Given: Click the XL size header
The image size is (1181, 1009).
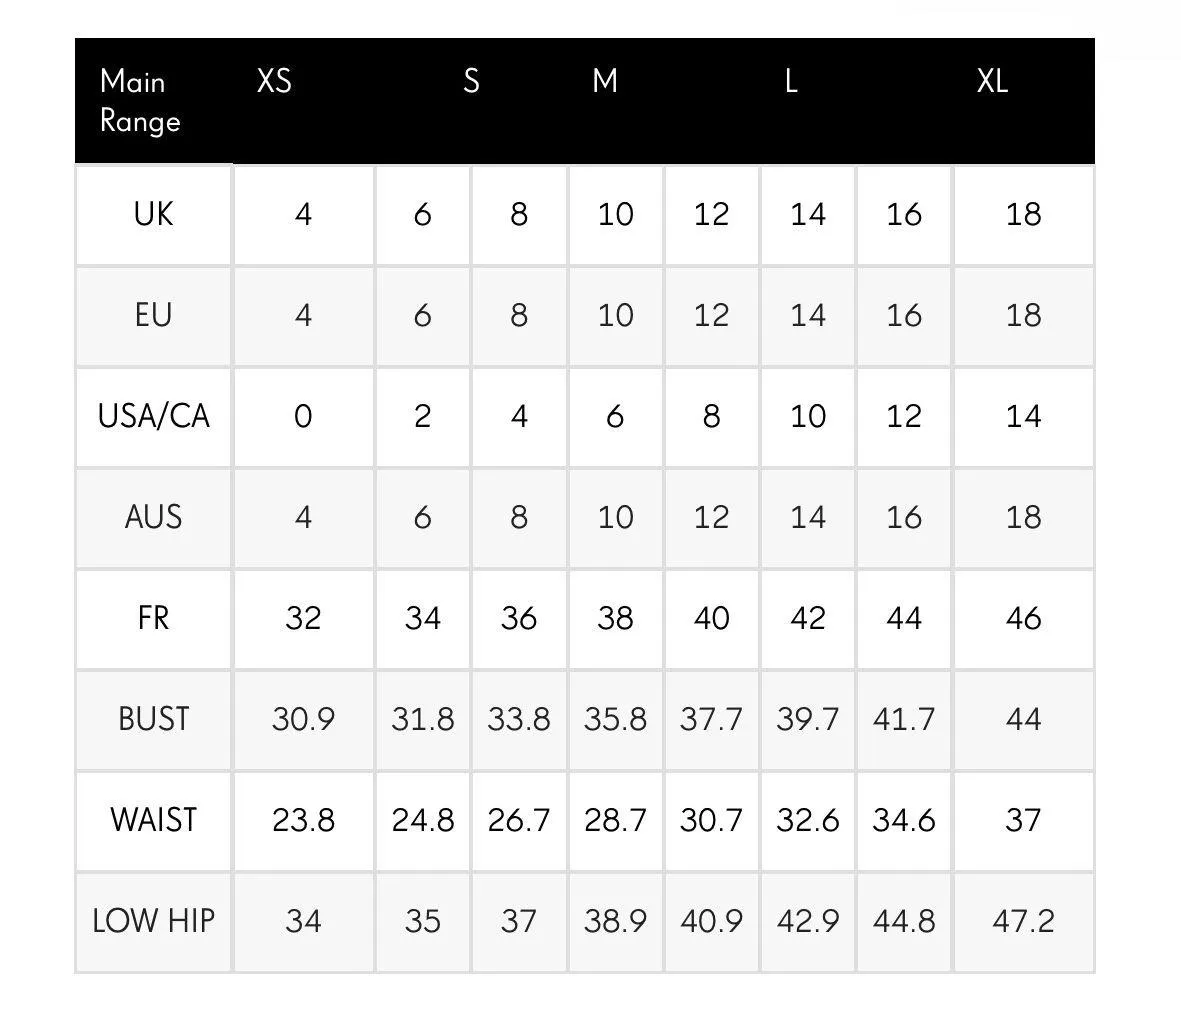Looking at the screenshot, I should (x=992, y=81).
